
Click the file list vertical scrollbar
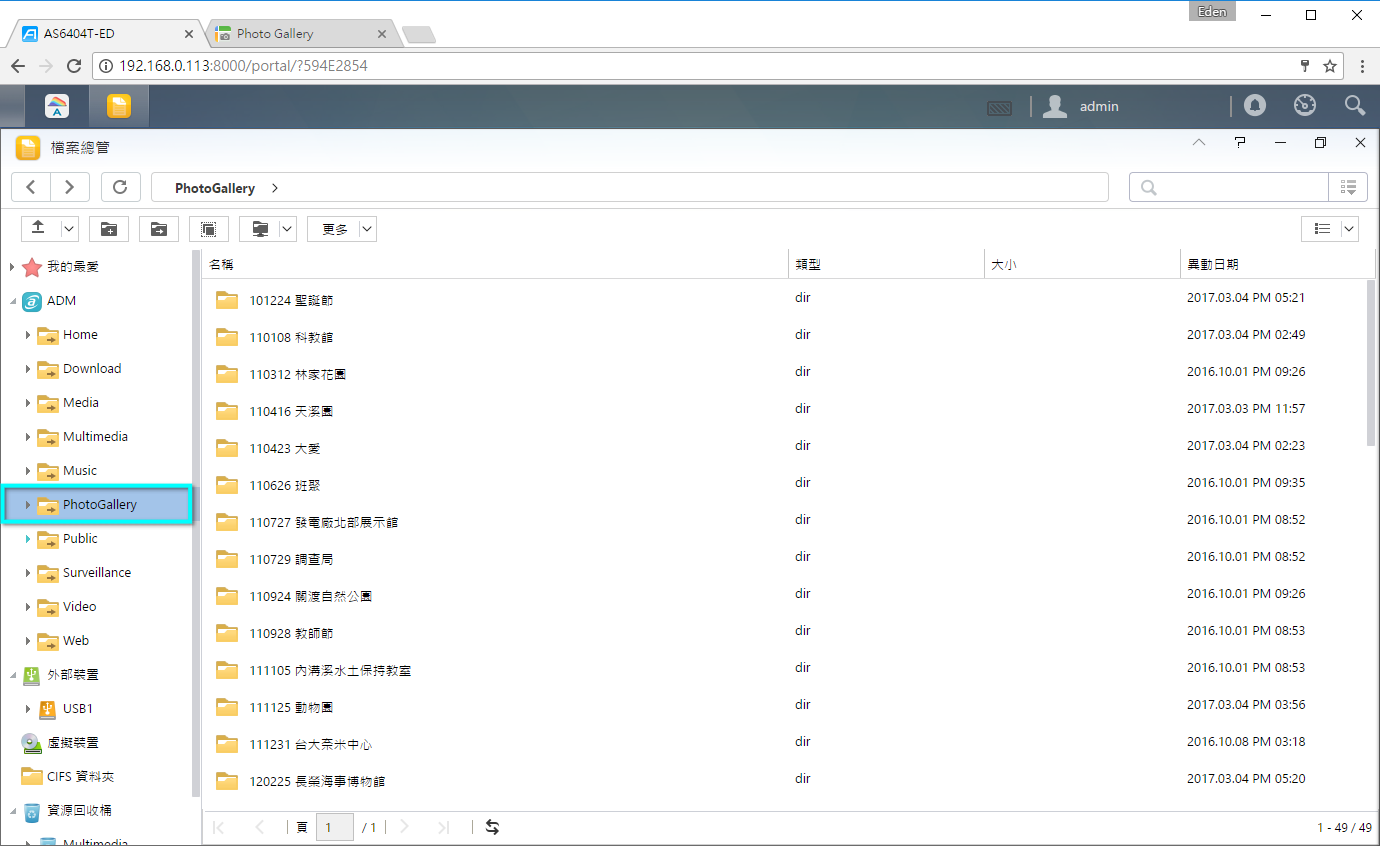pyautogui.click(x=1371, y=362)
